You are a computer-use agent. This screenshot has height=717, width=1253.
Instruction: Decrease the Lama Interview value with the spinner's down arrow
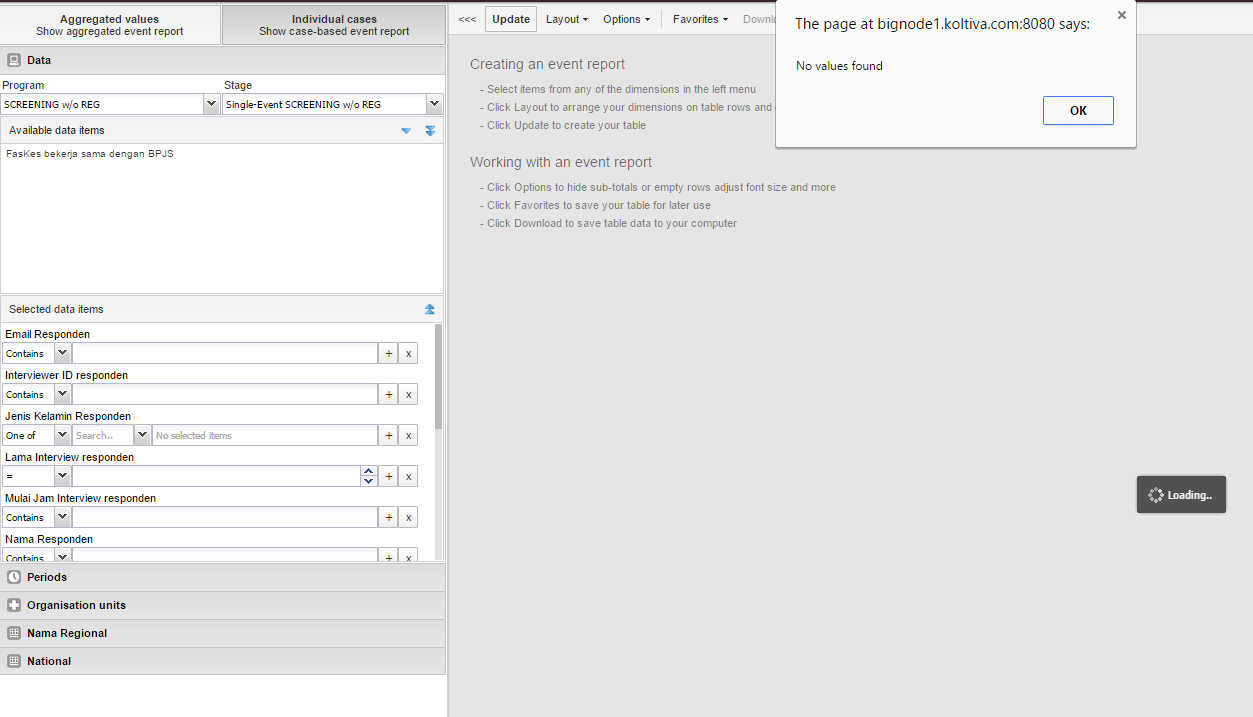[x=369, y=481]
